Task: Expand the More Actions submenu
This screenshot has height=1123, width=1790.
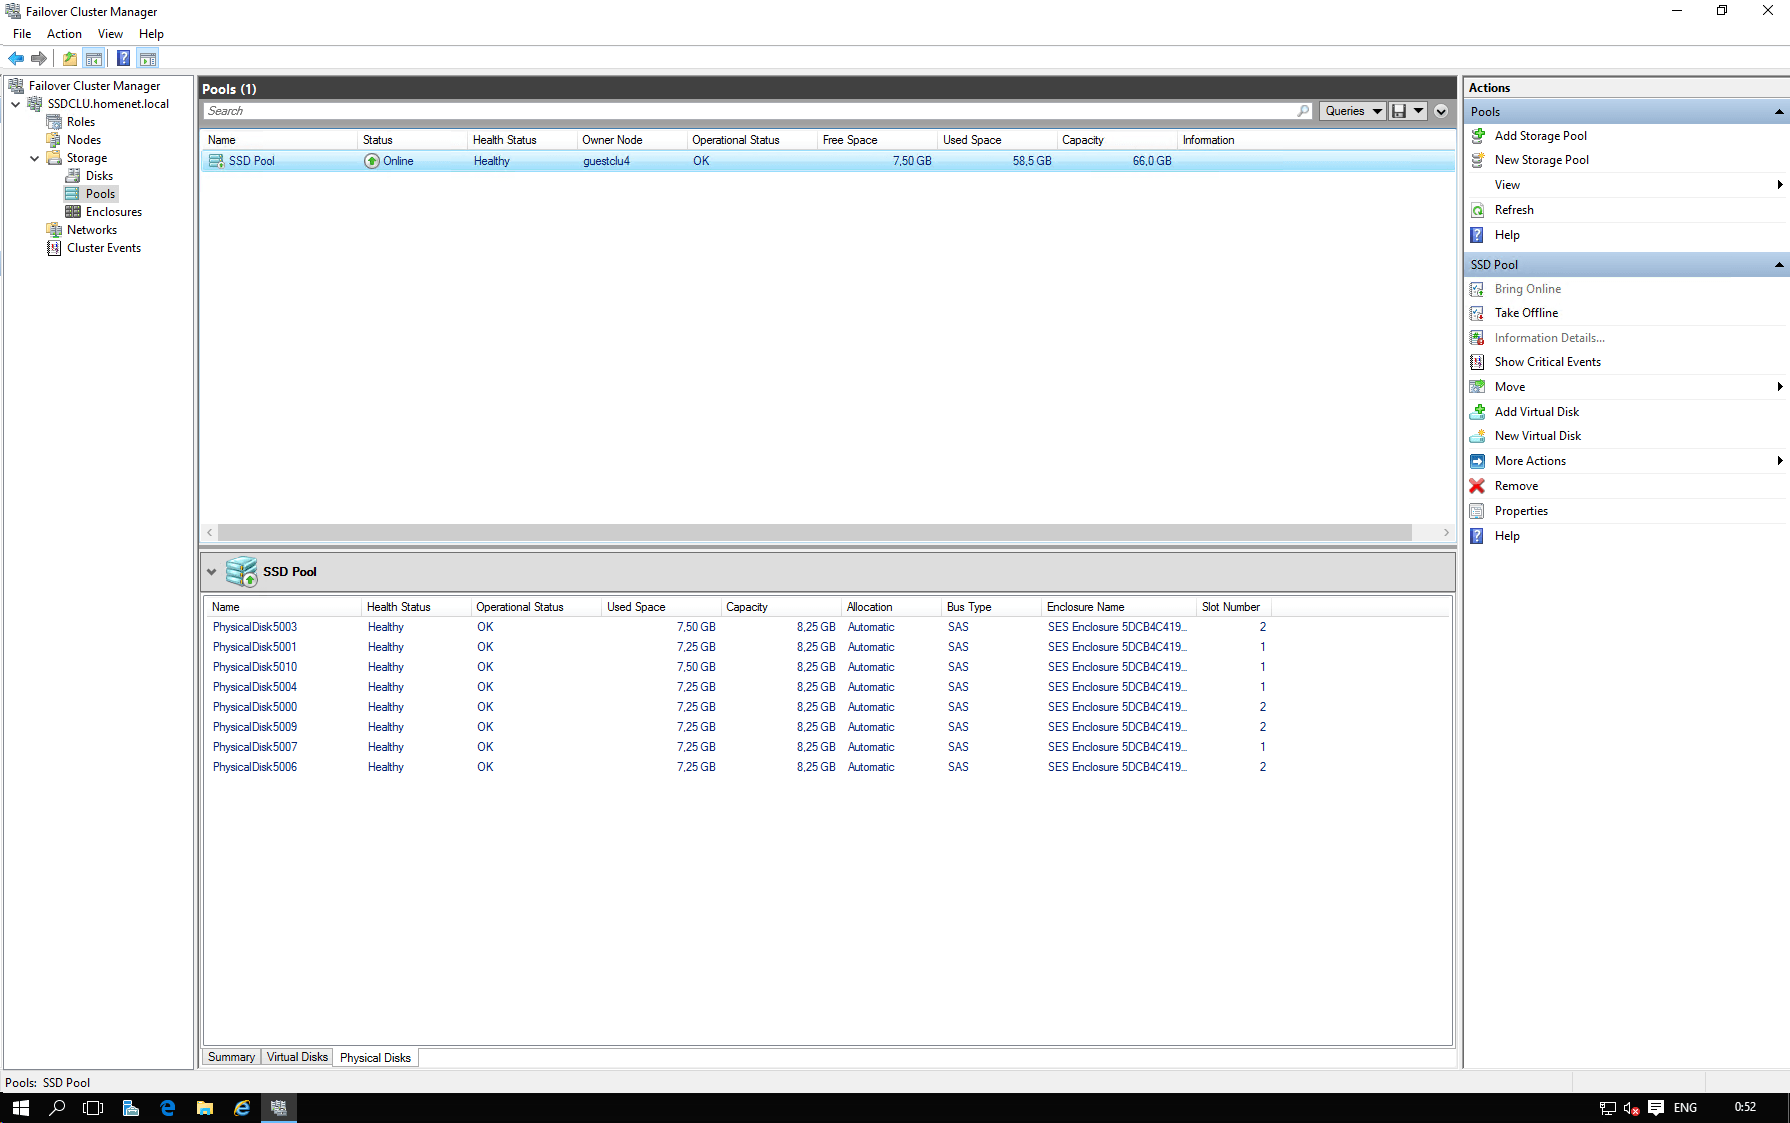Action: click(x=1780, y=461)
